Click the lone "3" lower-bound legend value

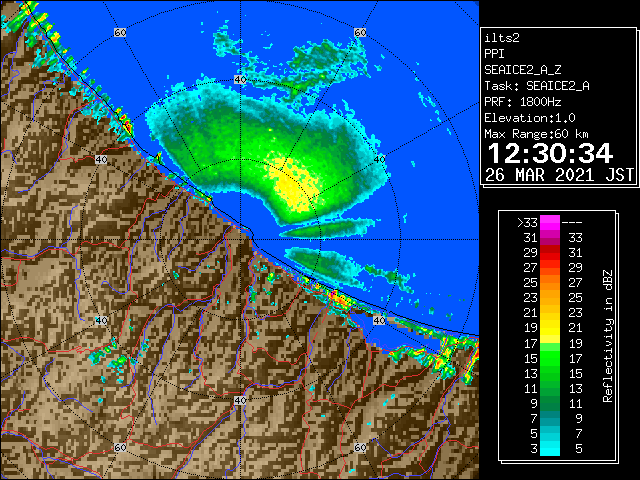(534, 449)
